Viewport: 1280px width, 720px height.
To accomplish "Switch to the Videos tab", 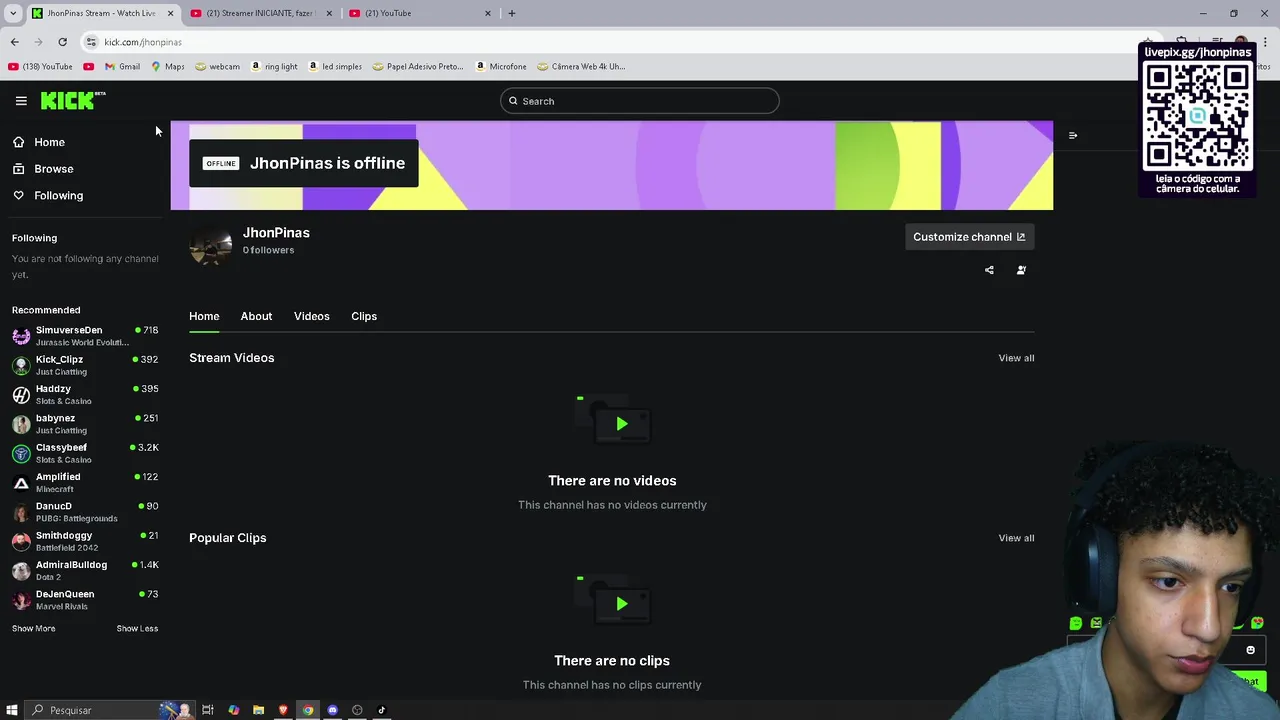I will [311, 316].
